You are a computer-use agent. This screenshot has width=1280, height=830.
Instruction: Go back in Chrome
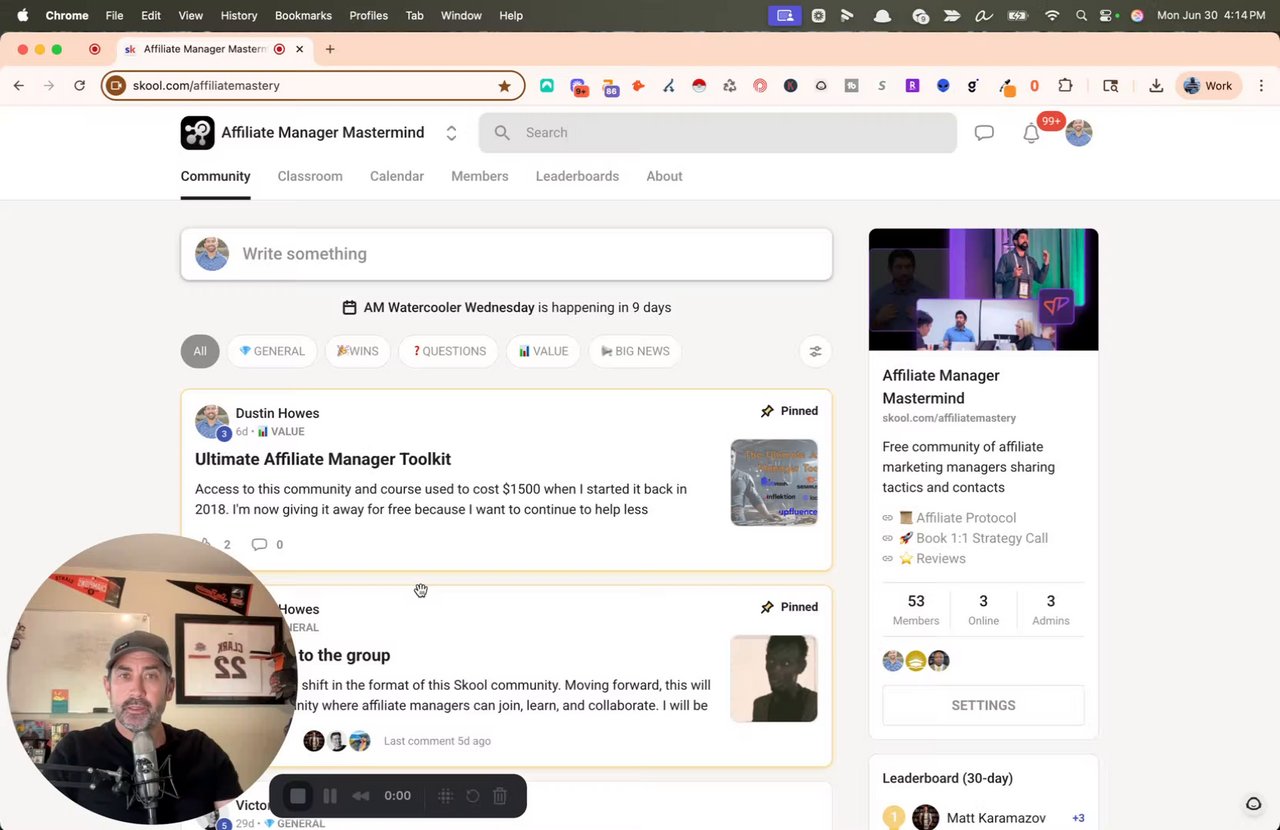pos(18,86)
